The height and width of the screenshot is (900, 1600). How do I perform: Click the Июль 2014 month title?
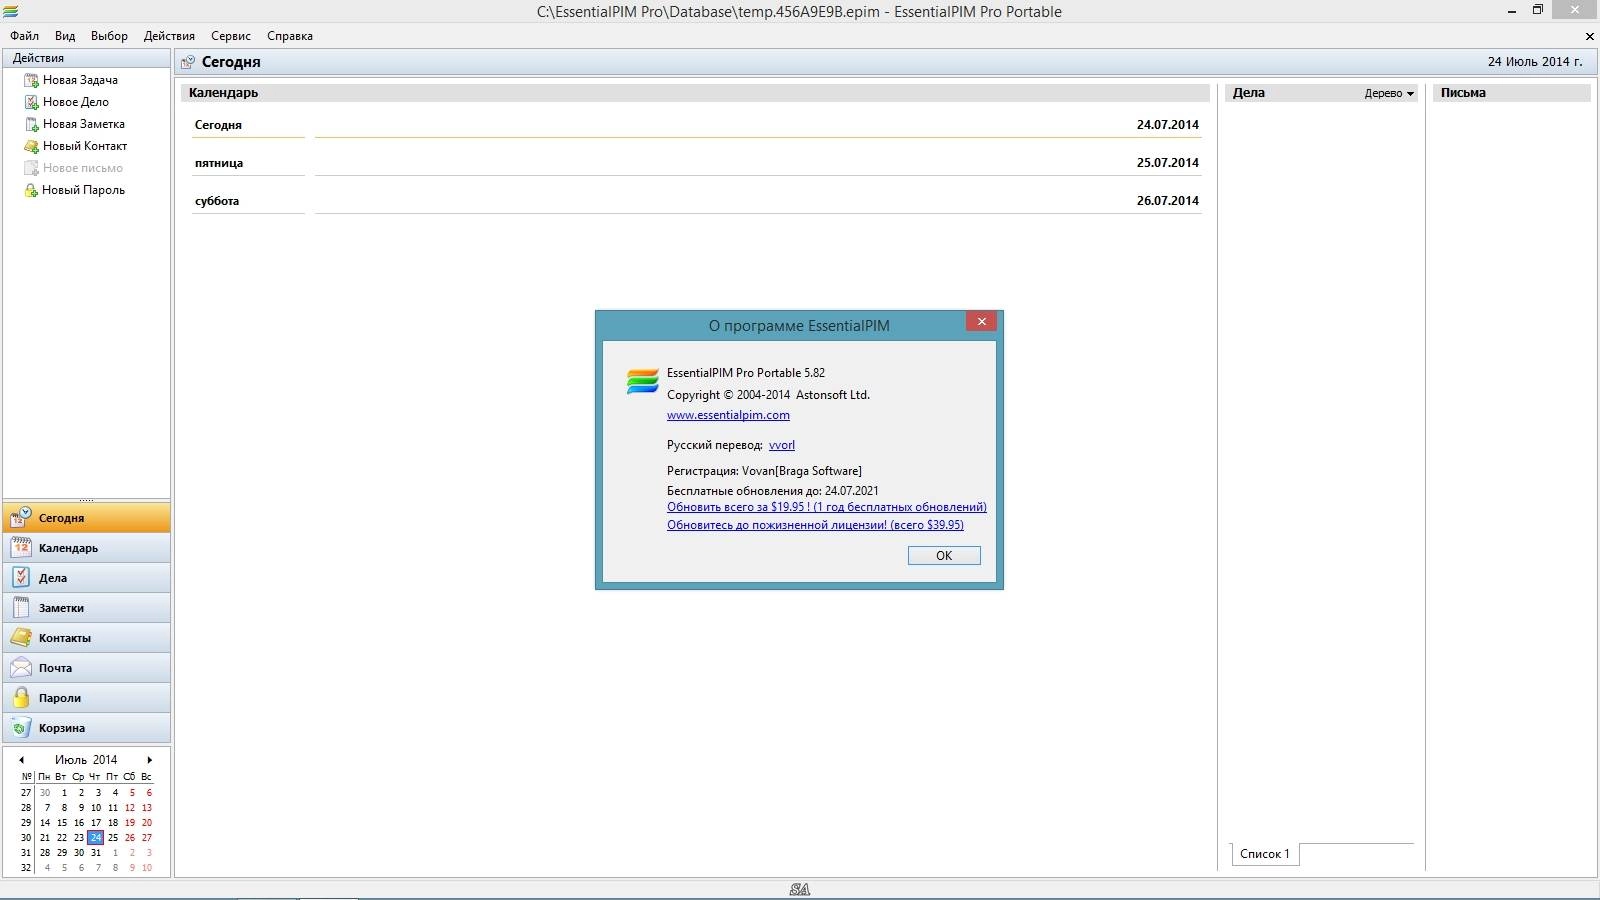click(x=86, y=760)
